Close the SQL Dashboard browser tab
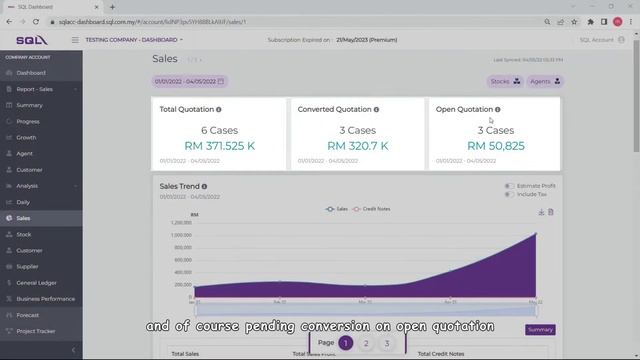The image size is (640, 360). pyautogui.click(x=96, y=7)
